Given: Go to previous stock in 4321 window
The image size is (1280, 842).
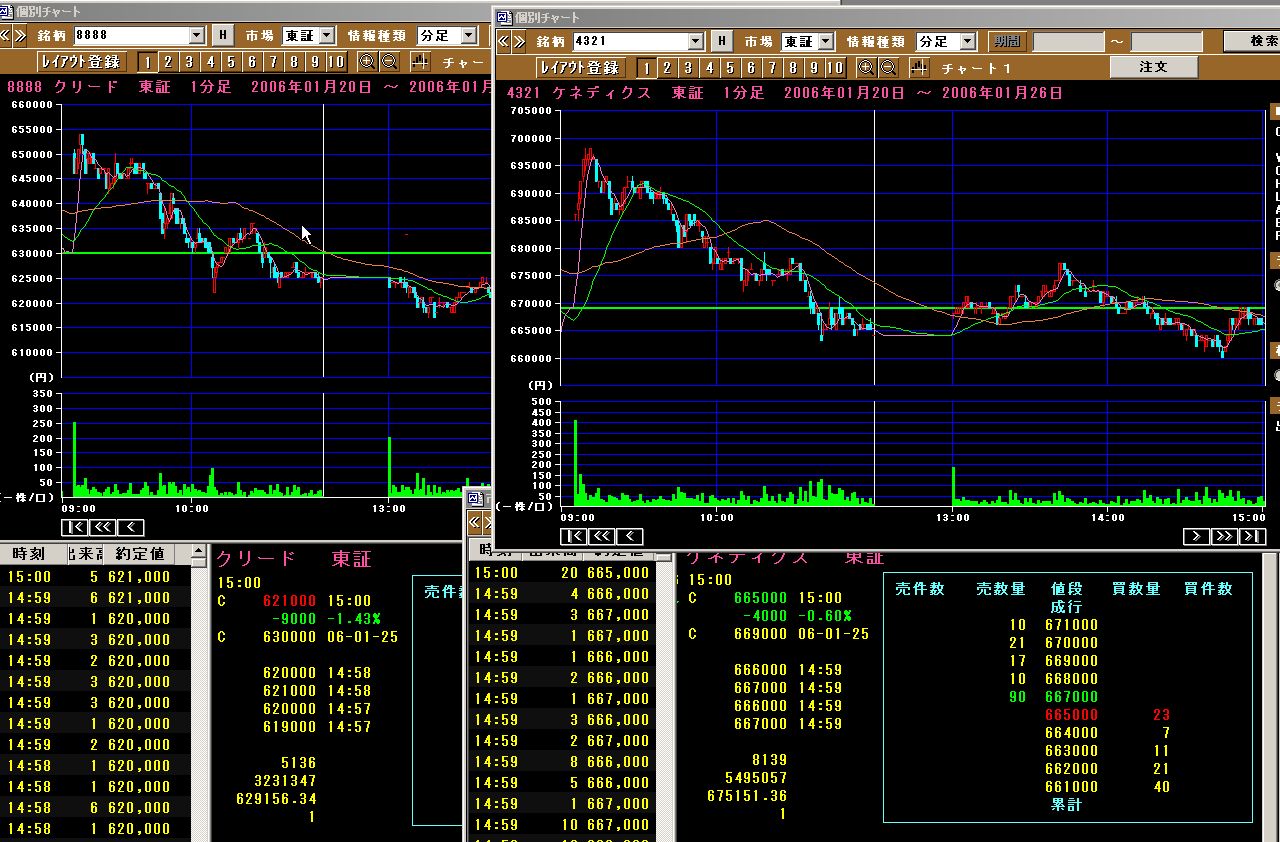Looking at the screenshot, I should [x=503, y=41].
